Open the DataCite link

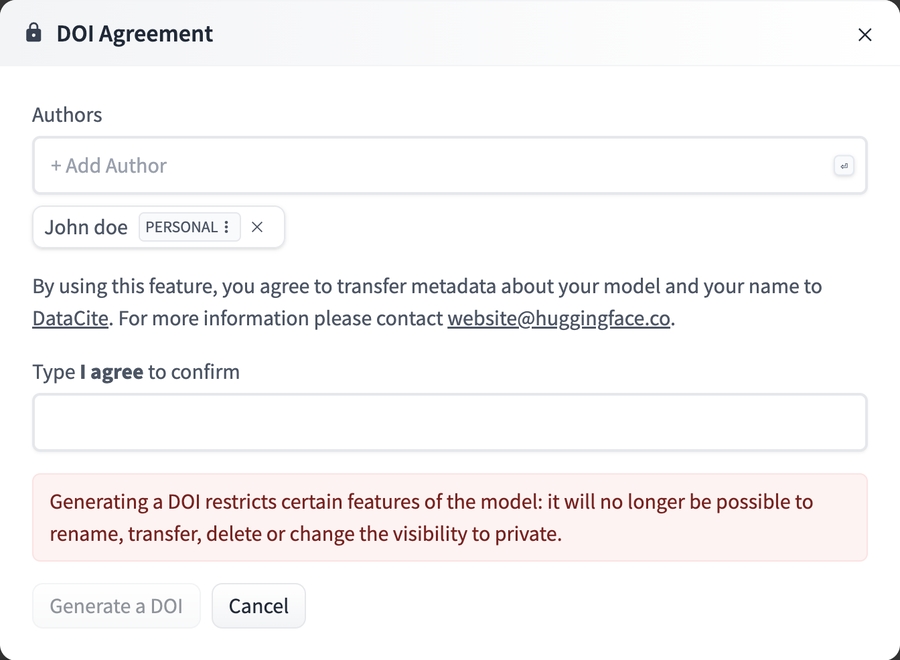70,320
